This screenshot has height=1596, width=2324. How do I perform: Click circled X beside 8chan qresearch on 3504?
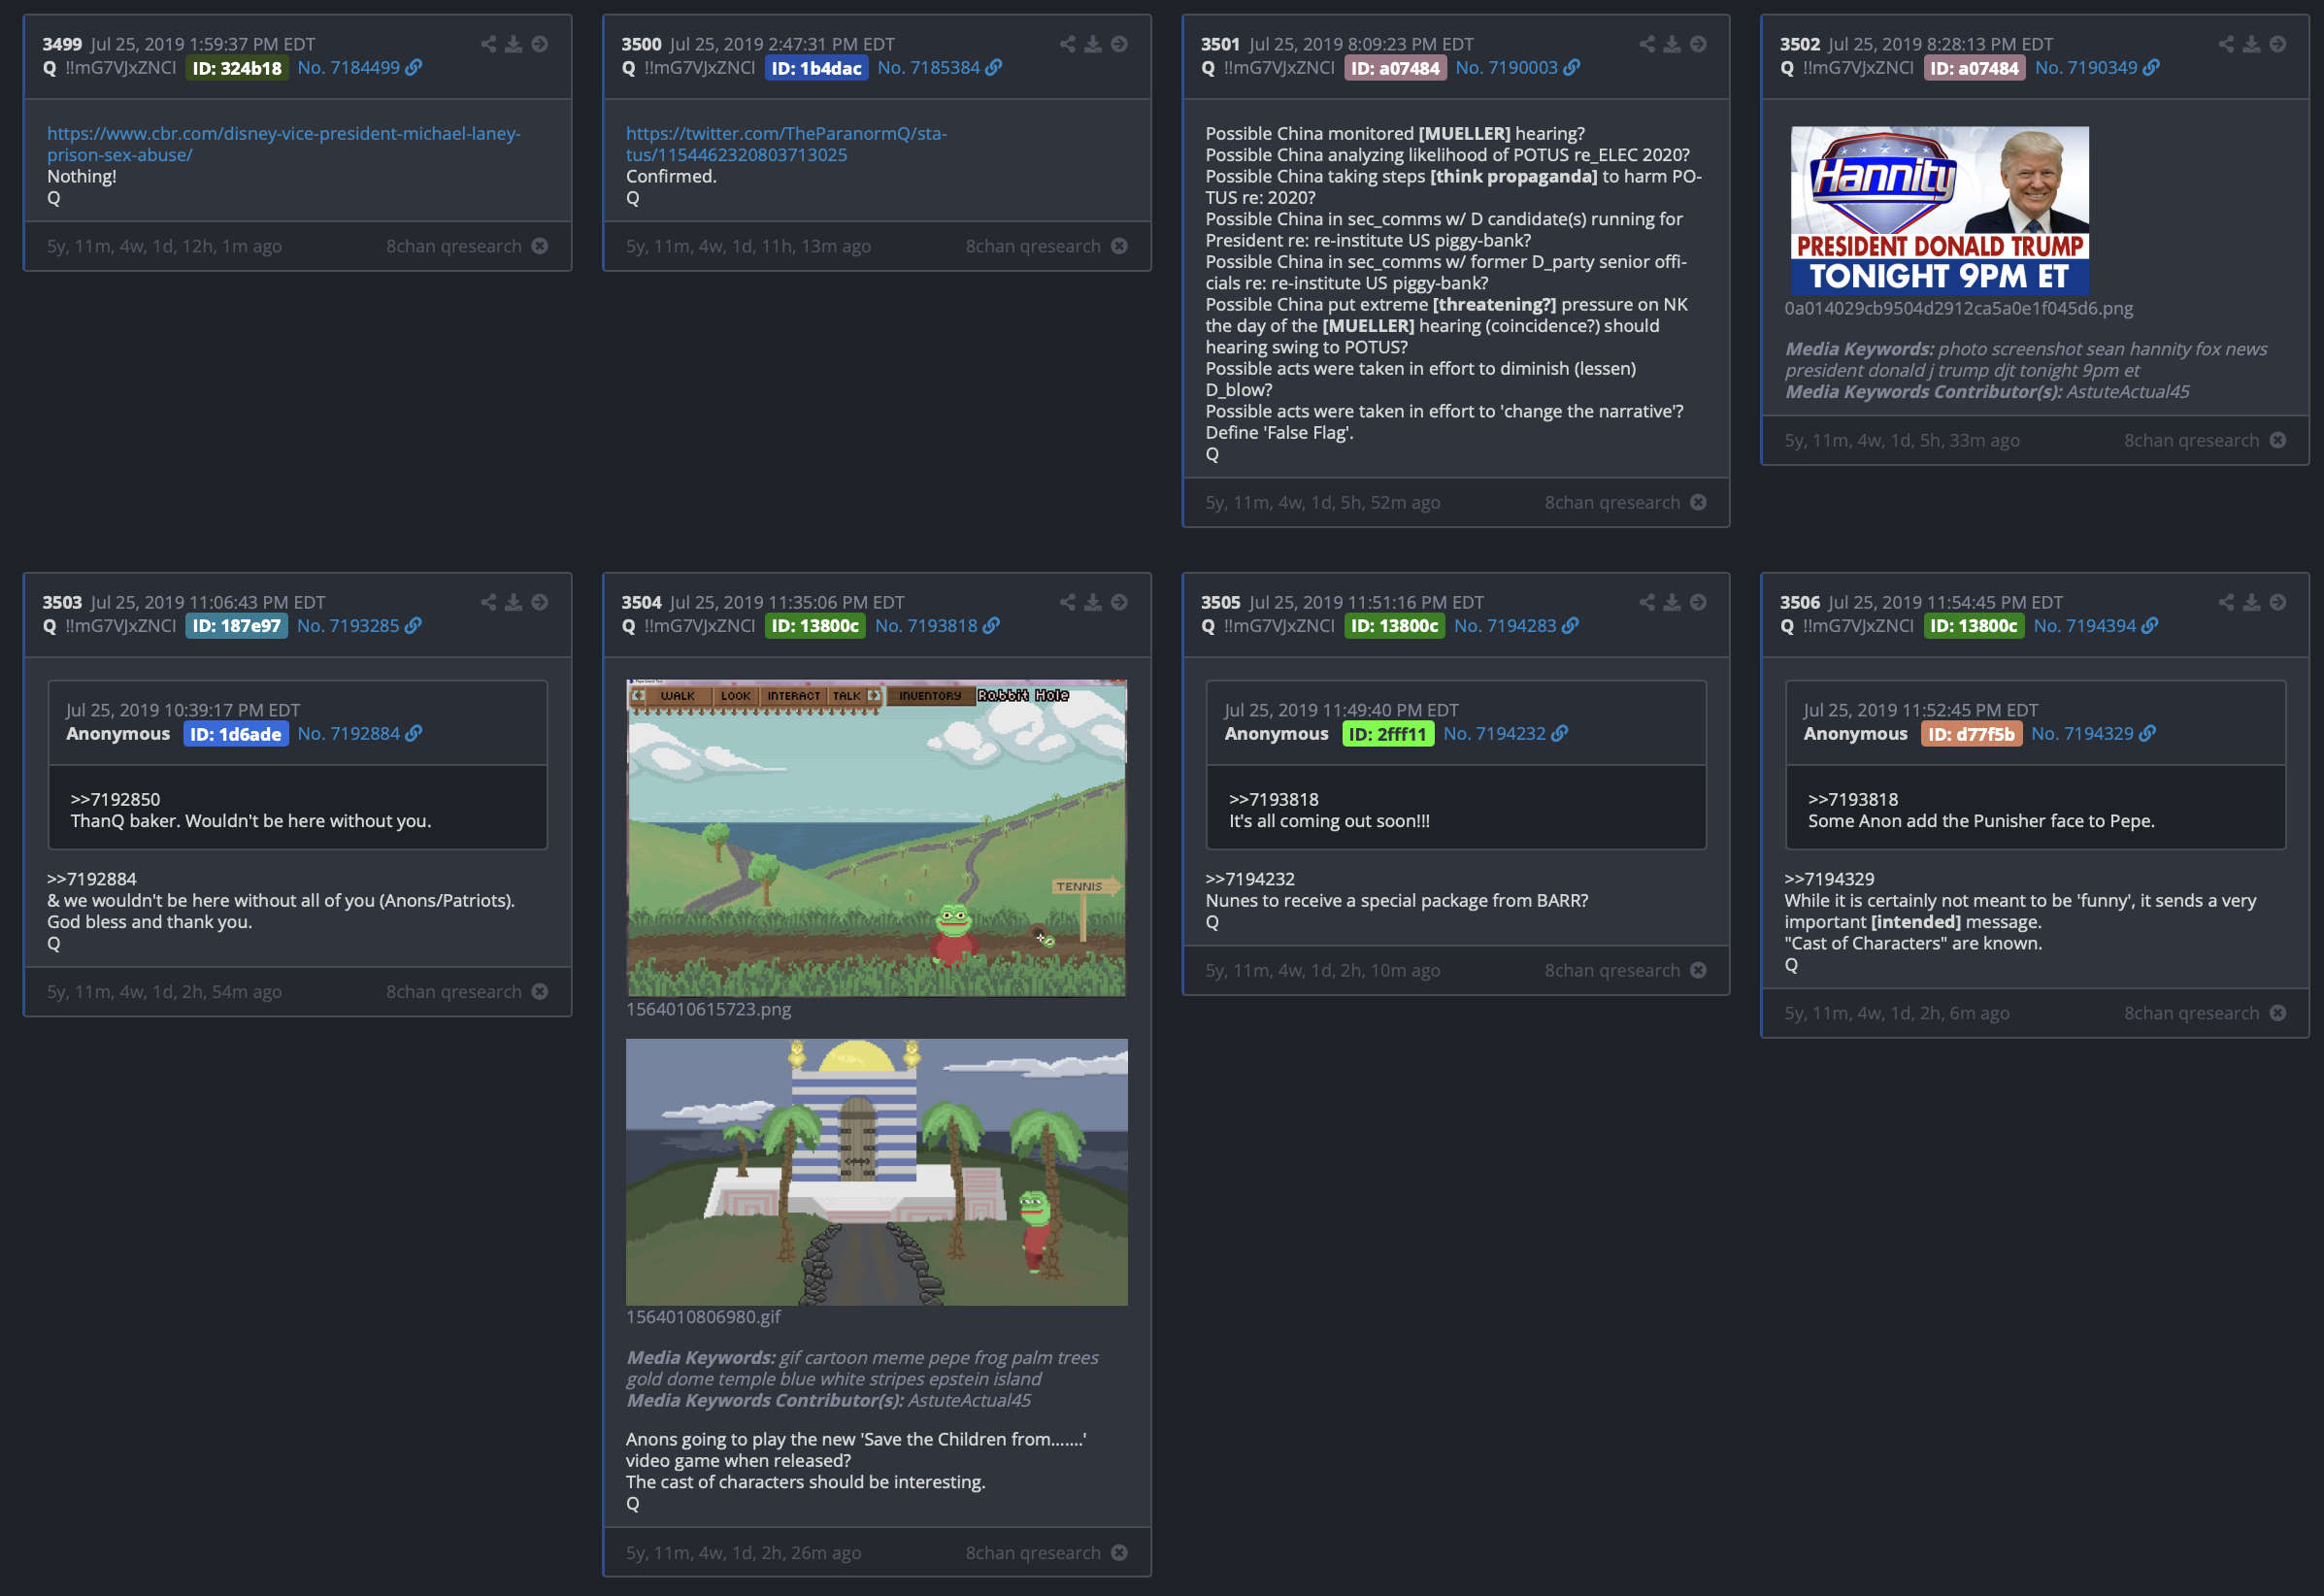point(1119,1552)
